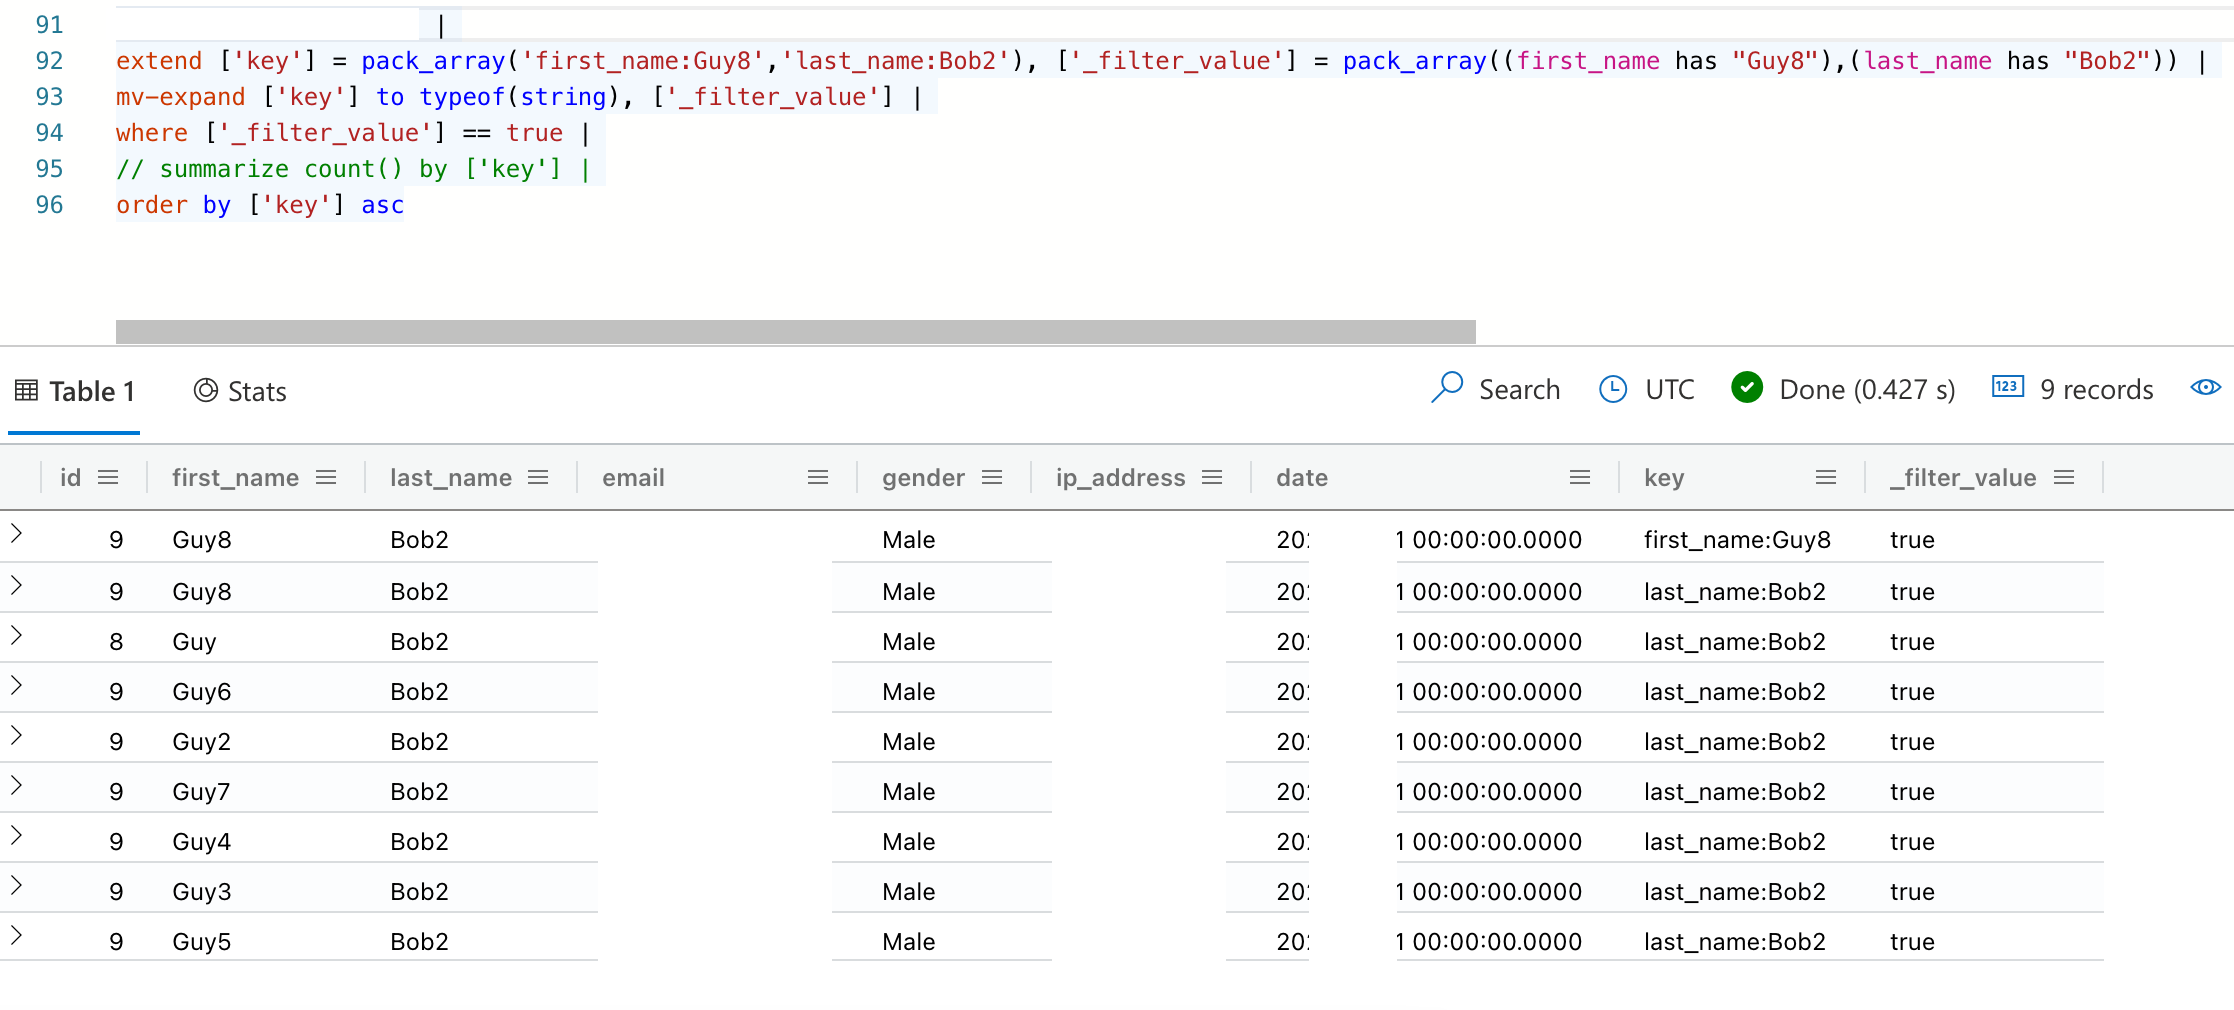2234x1010 pixels.
Task: Click the Search text label
Action: (1520, 389)
